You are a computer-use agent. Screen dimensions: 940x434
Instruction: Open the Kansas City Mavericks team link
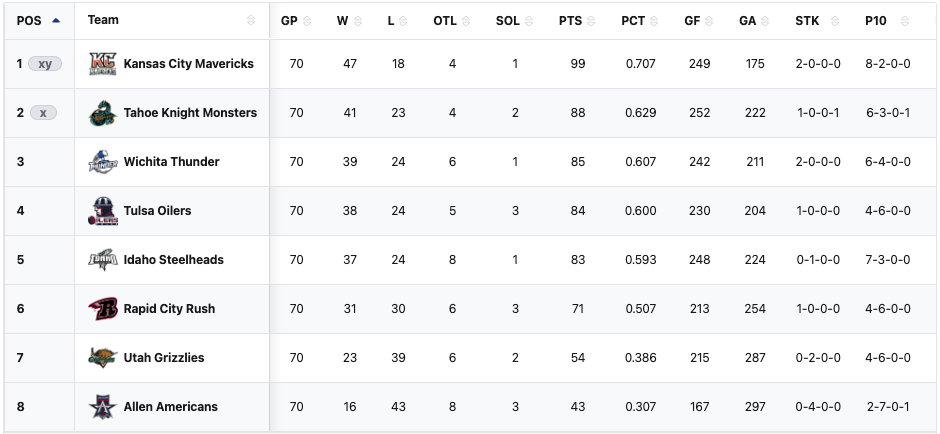click(188, 64)
